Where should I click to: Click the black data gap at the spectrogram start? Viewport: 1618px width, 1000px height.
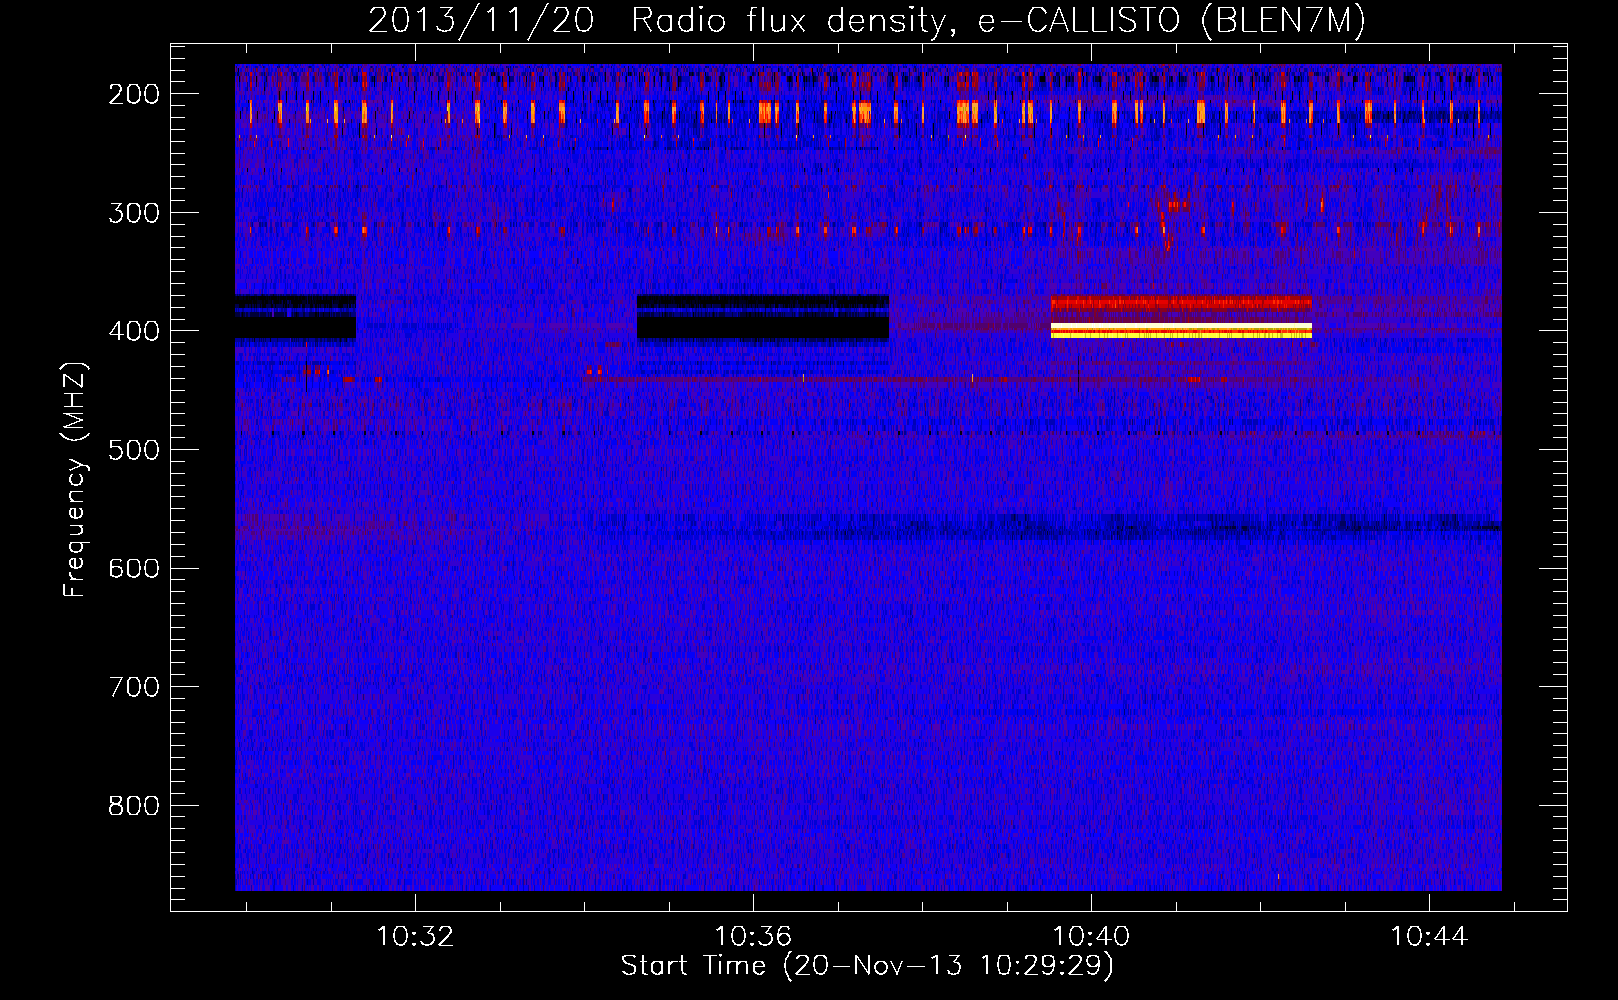click(x=295, y=318)
